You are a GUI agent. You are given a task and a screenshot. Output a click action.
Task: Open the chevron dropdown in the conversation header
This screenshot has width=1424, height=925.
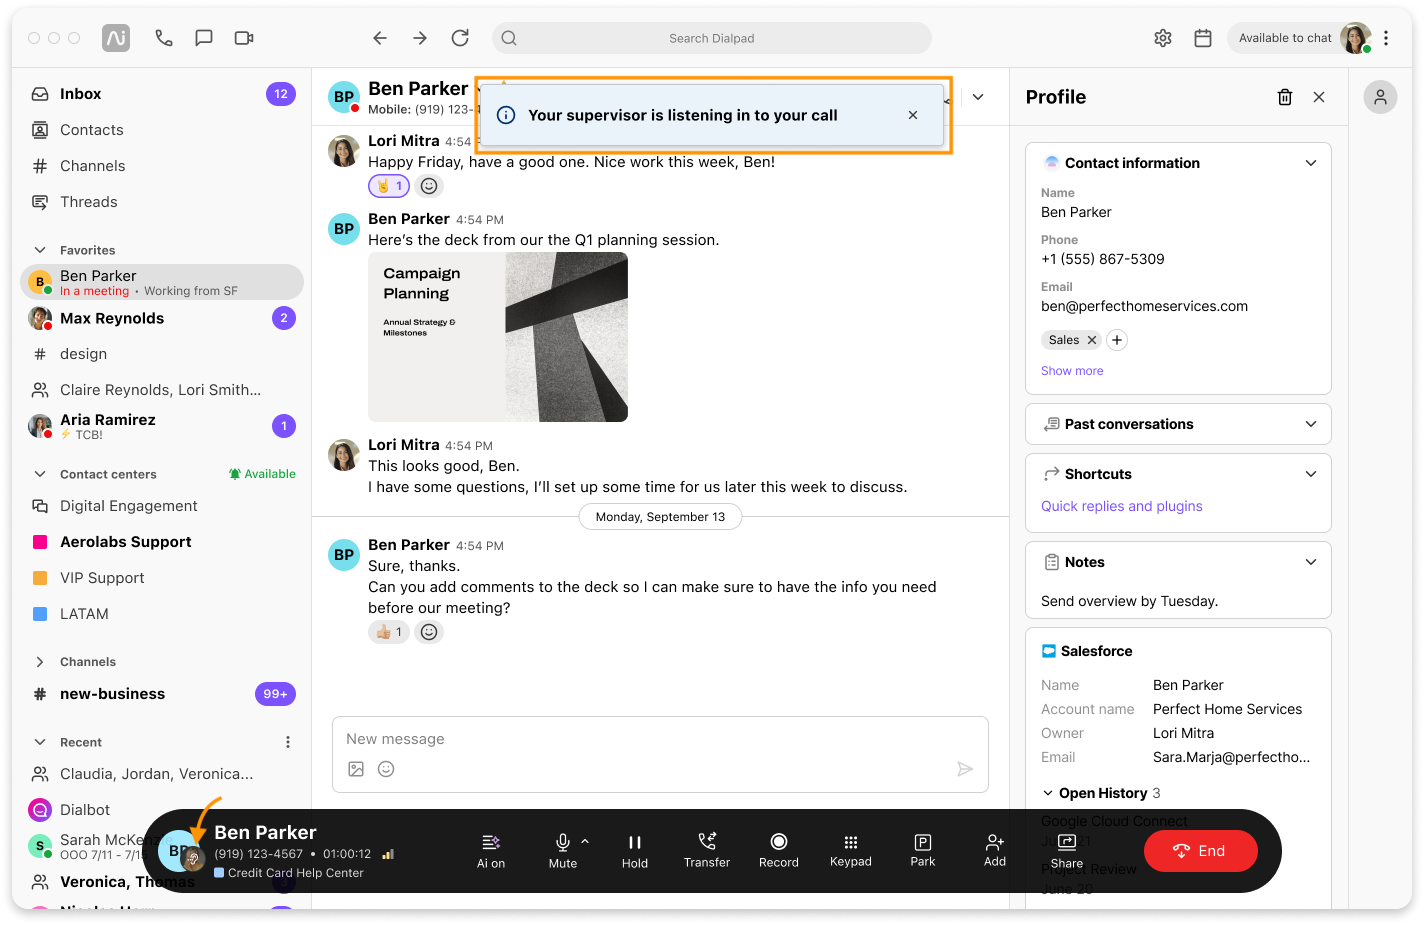pyautogui.click(x=978, y=97)
